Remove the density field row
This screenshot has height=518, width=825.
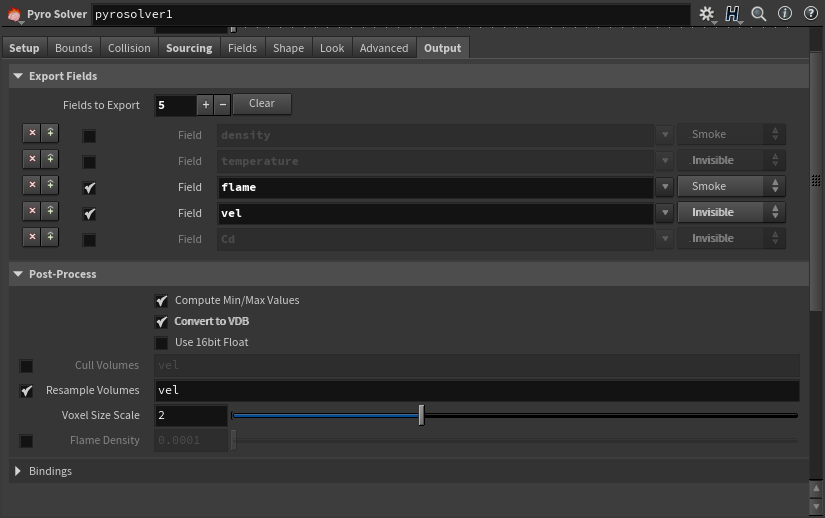tap(32, 134)
